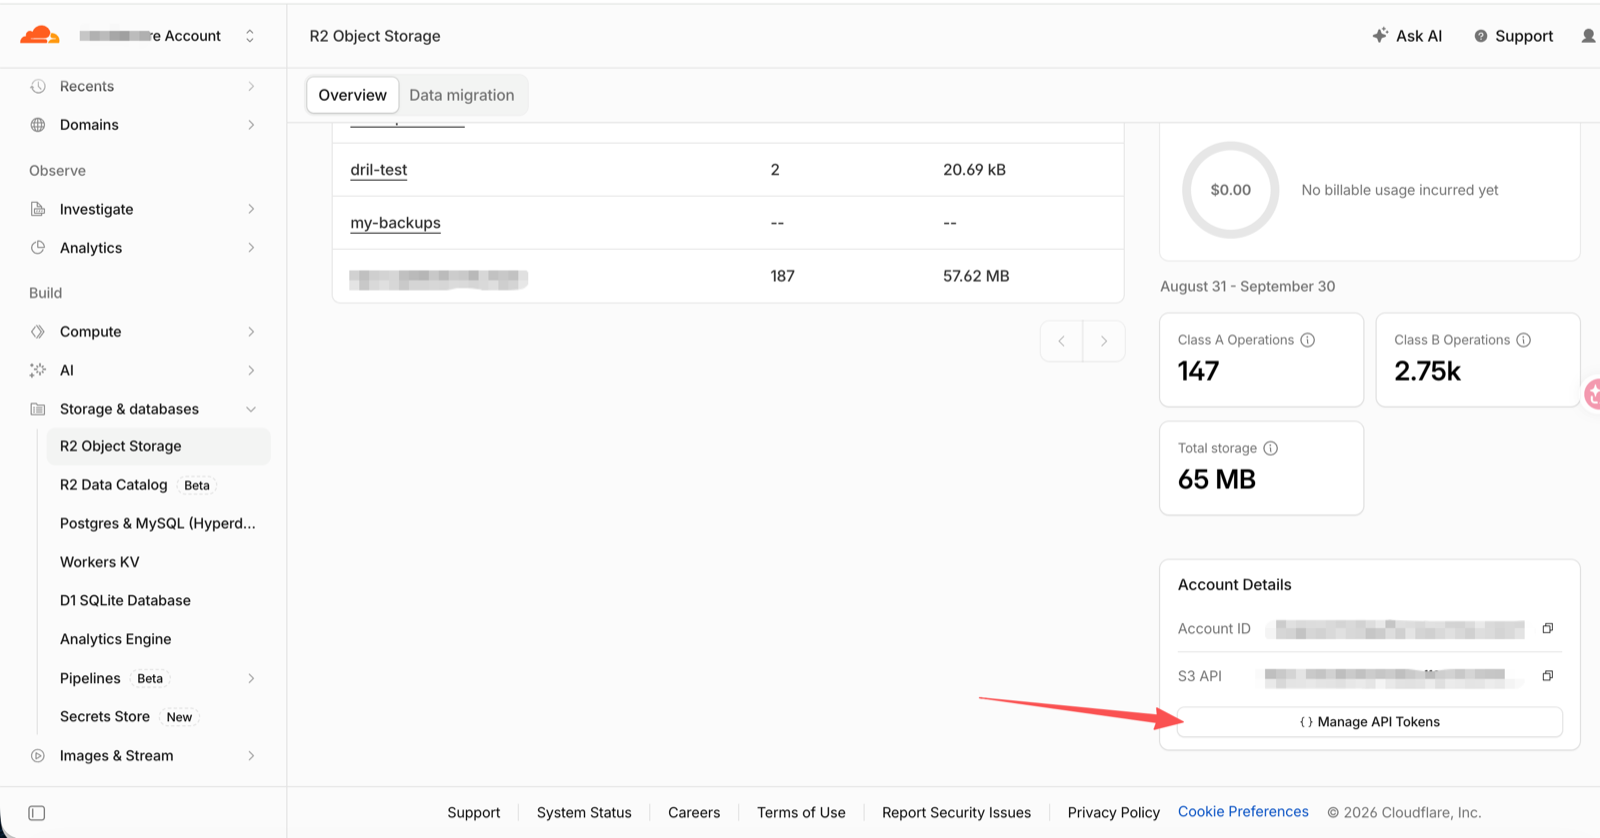The height and width of the screenshot is (838, 1600).
Task: Open the dril-test bucket
Action: click(379, 170)
